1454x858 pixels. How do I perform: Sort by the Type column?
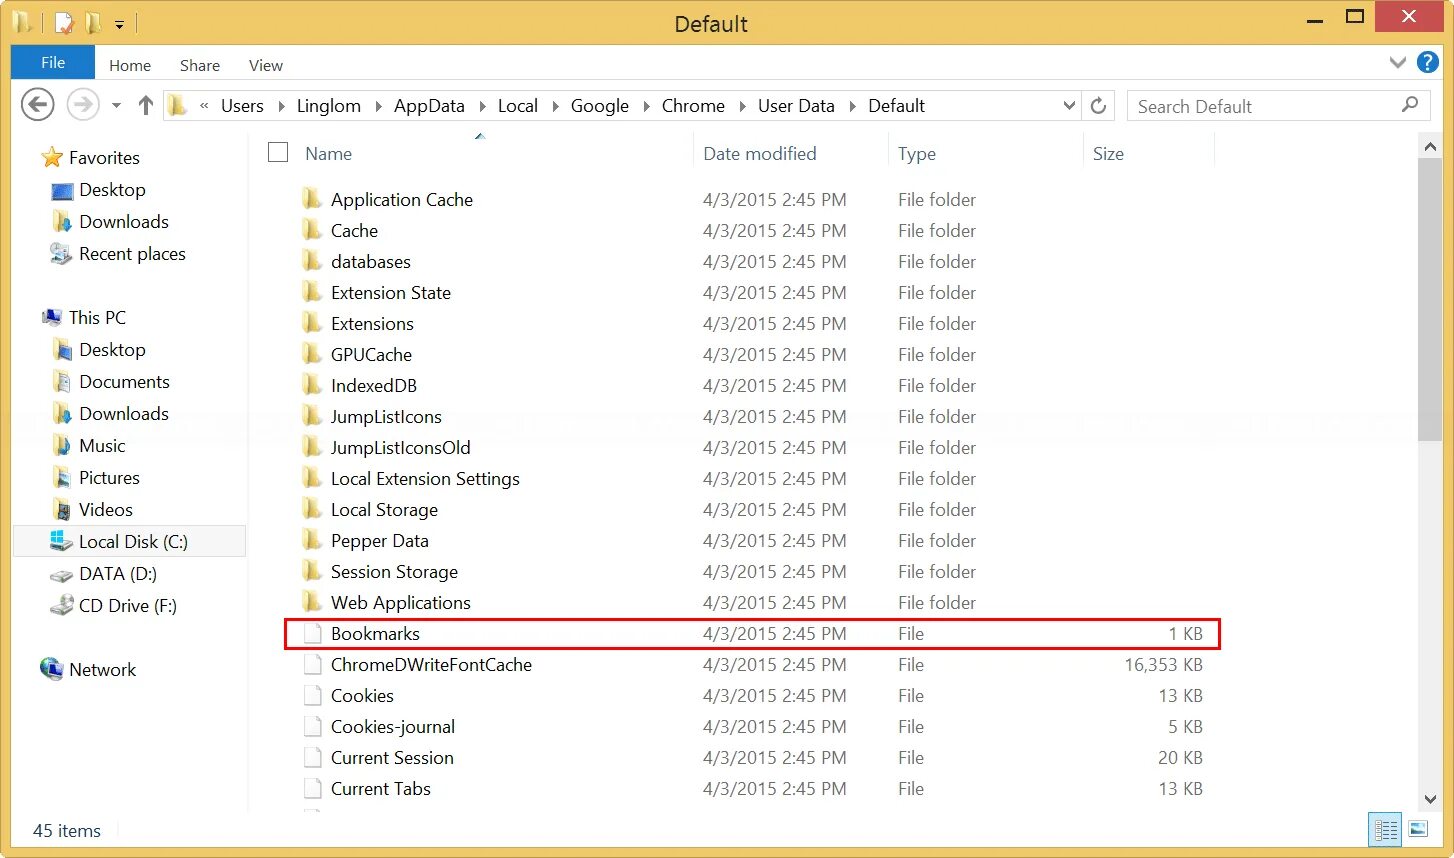click(x=917, y=153)
